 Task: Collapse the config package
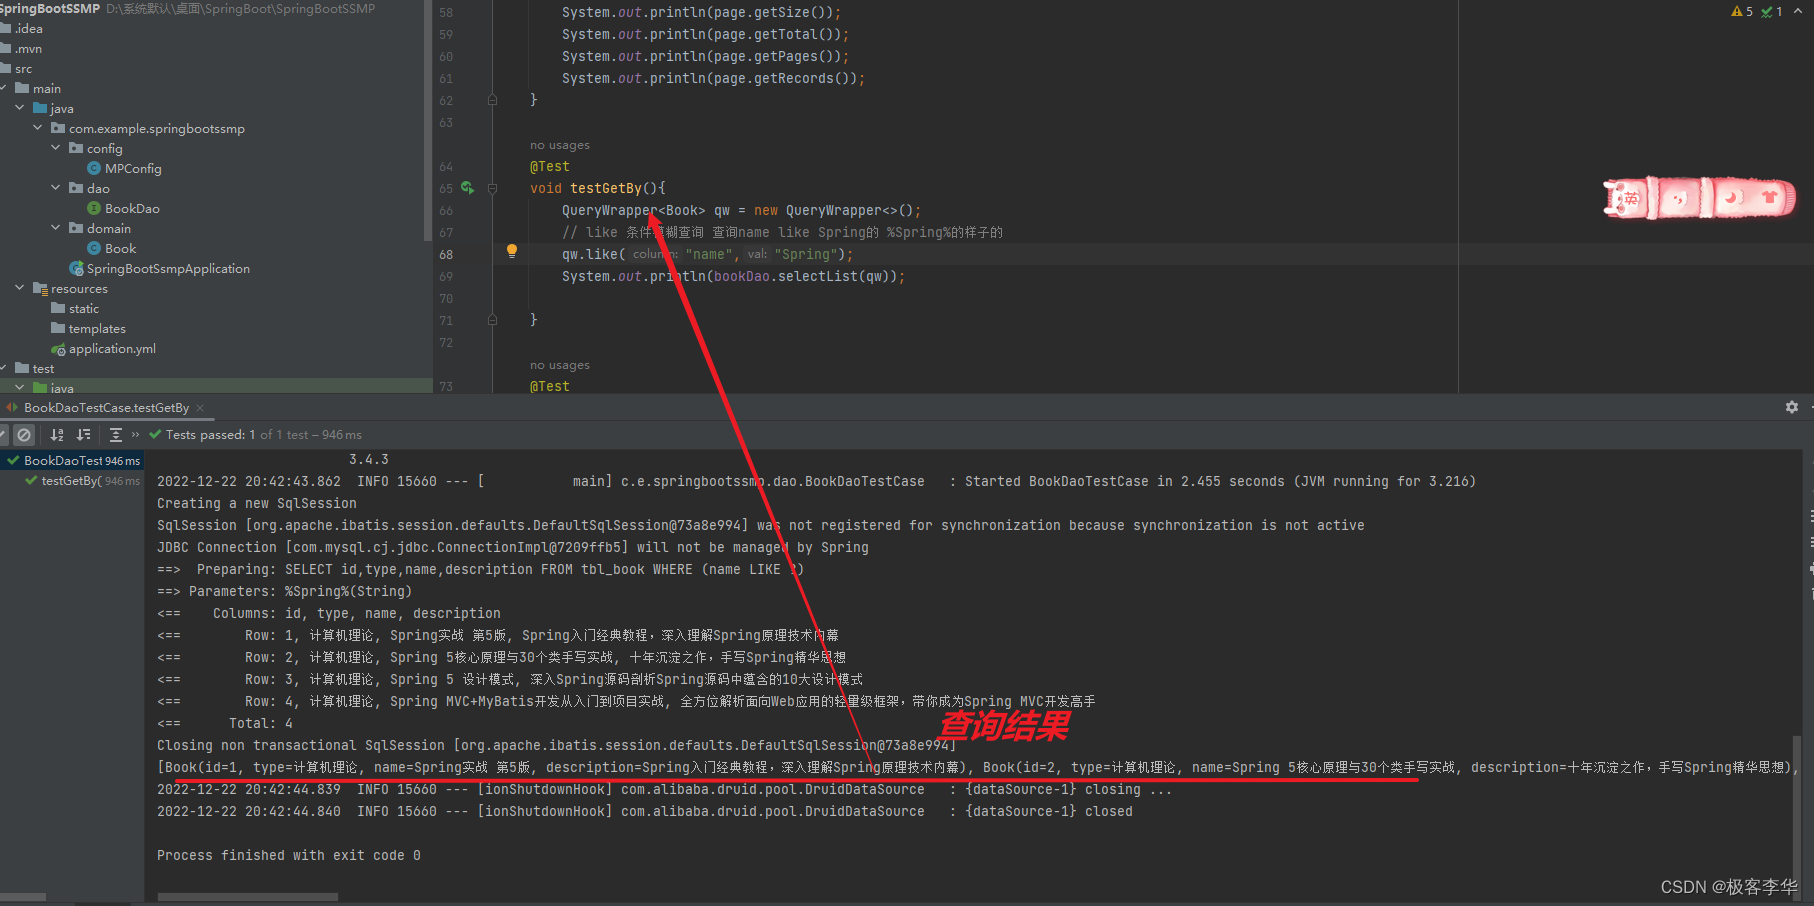56,148
